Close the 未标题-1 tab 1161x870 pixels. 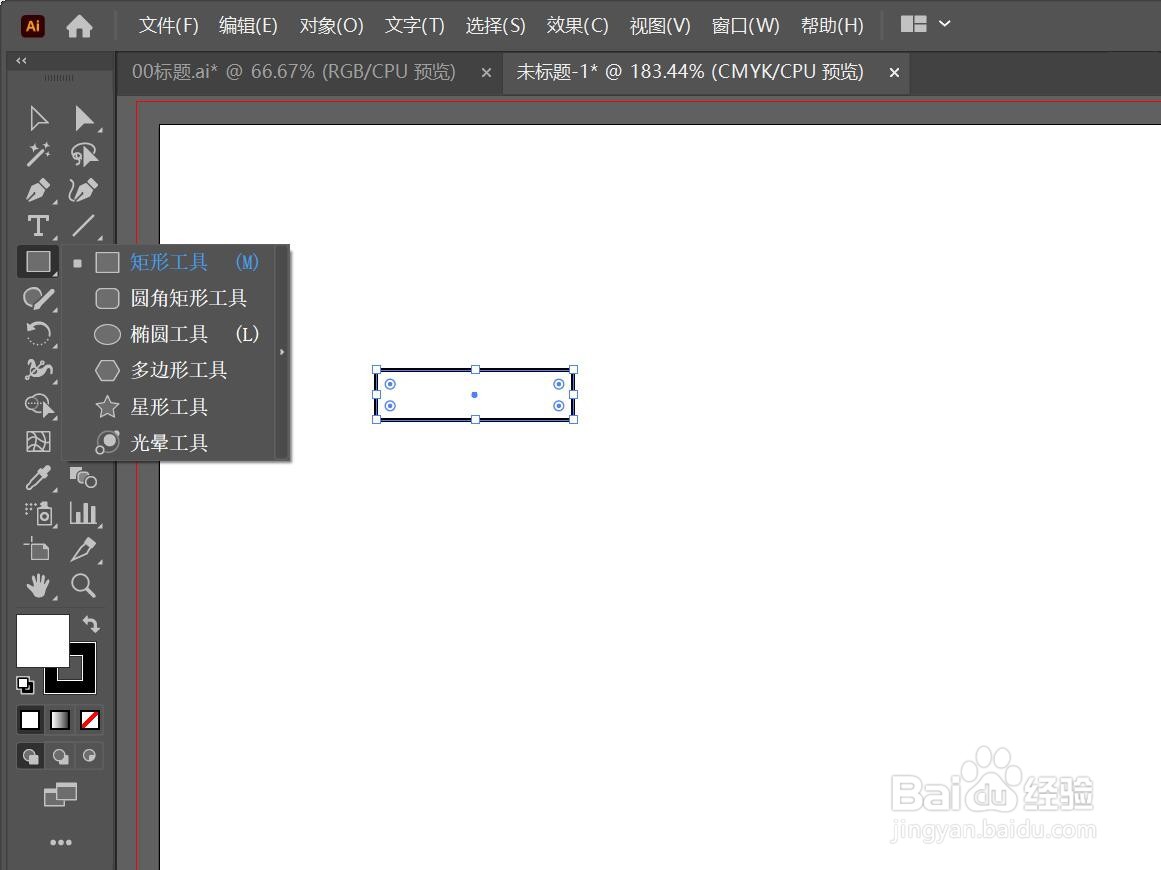(894, 73)
